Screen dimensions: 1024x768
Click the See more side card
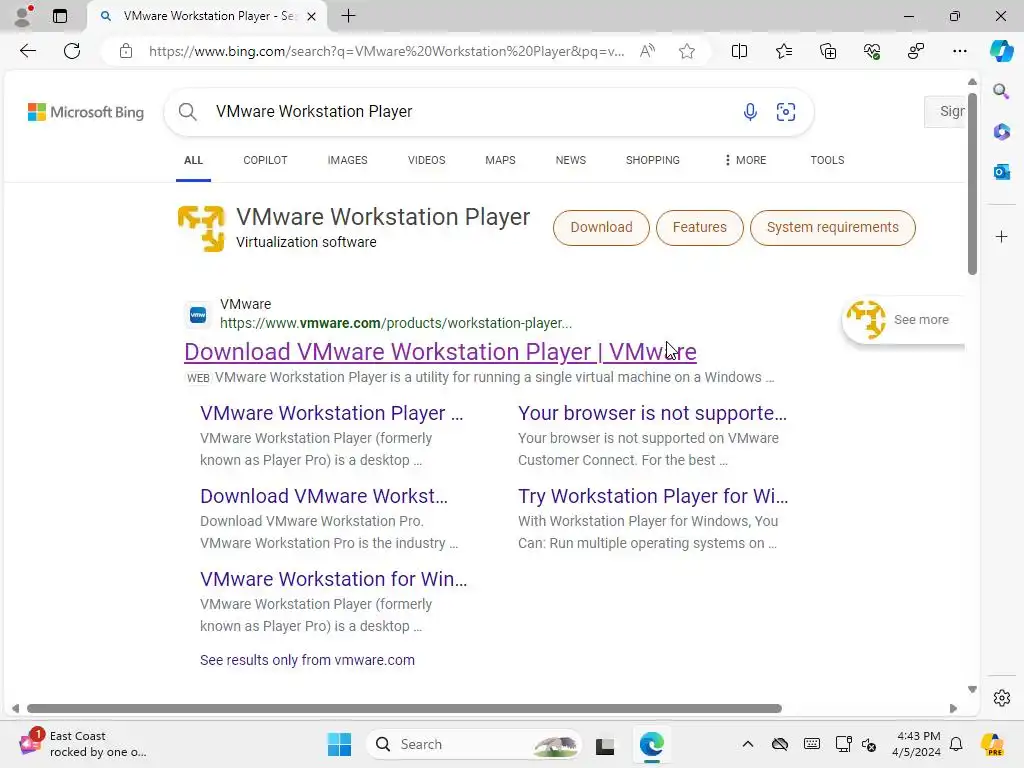coord(904,319)
